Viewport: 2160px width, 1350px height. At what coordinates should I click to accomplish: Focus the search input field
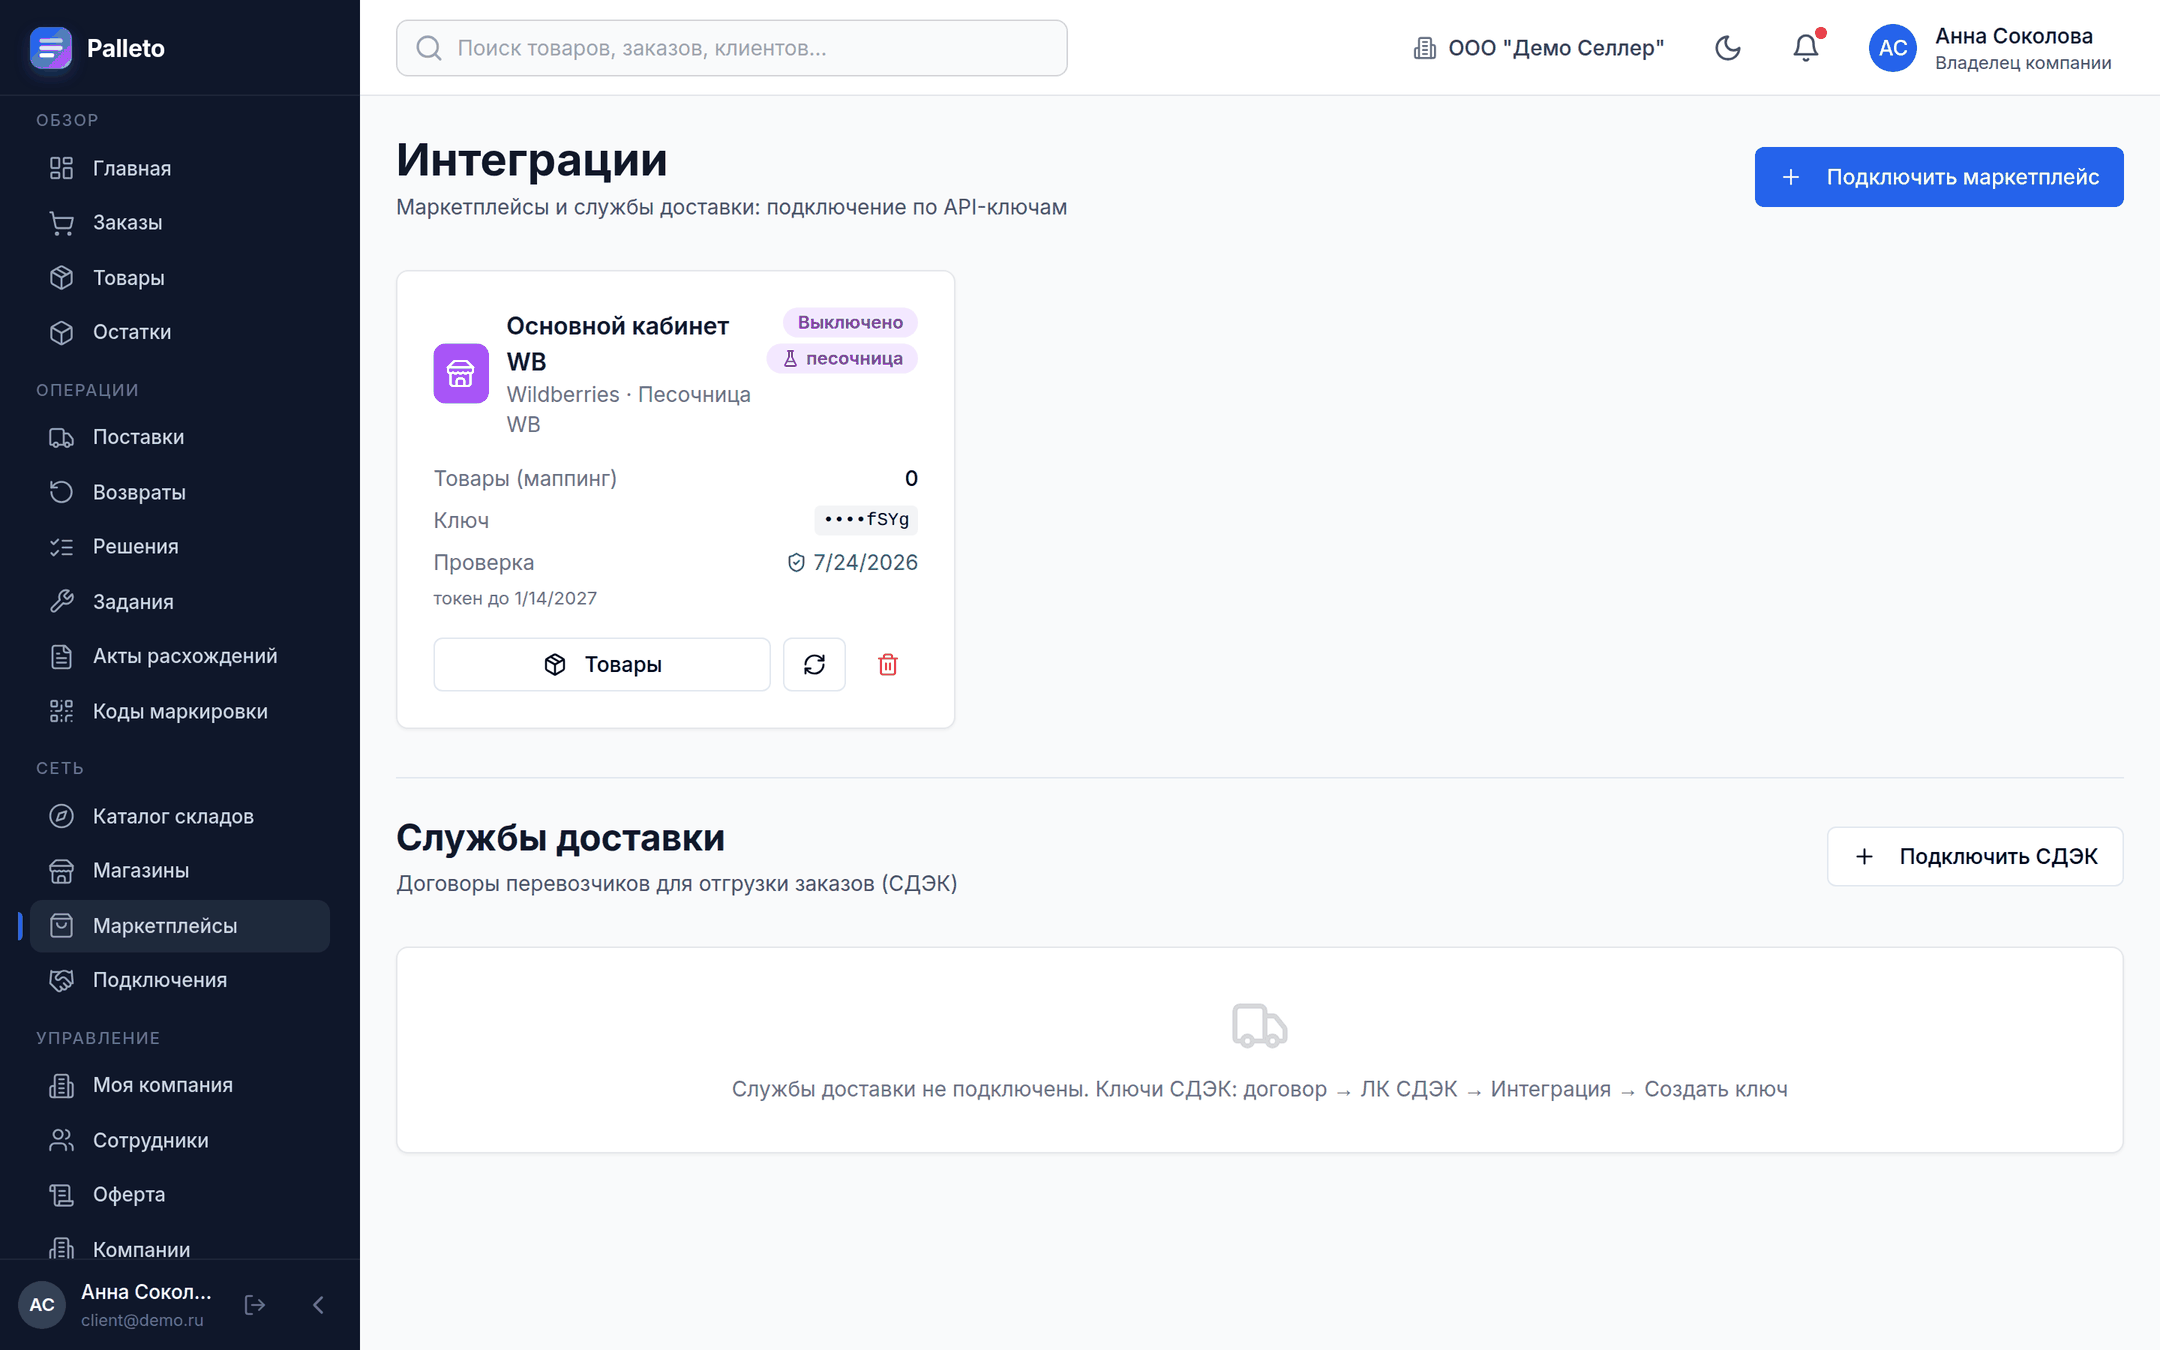click(x=732, y=48)
